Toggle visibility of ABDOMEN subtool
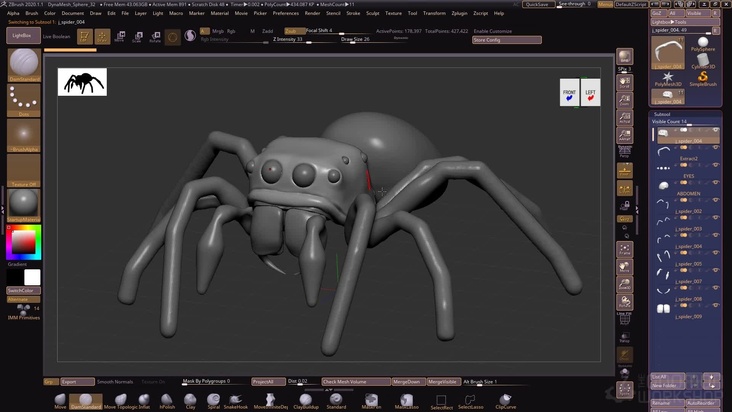 (715, 199)
